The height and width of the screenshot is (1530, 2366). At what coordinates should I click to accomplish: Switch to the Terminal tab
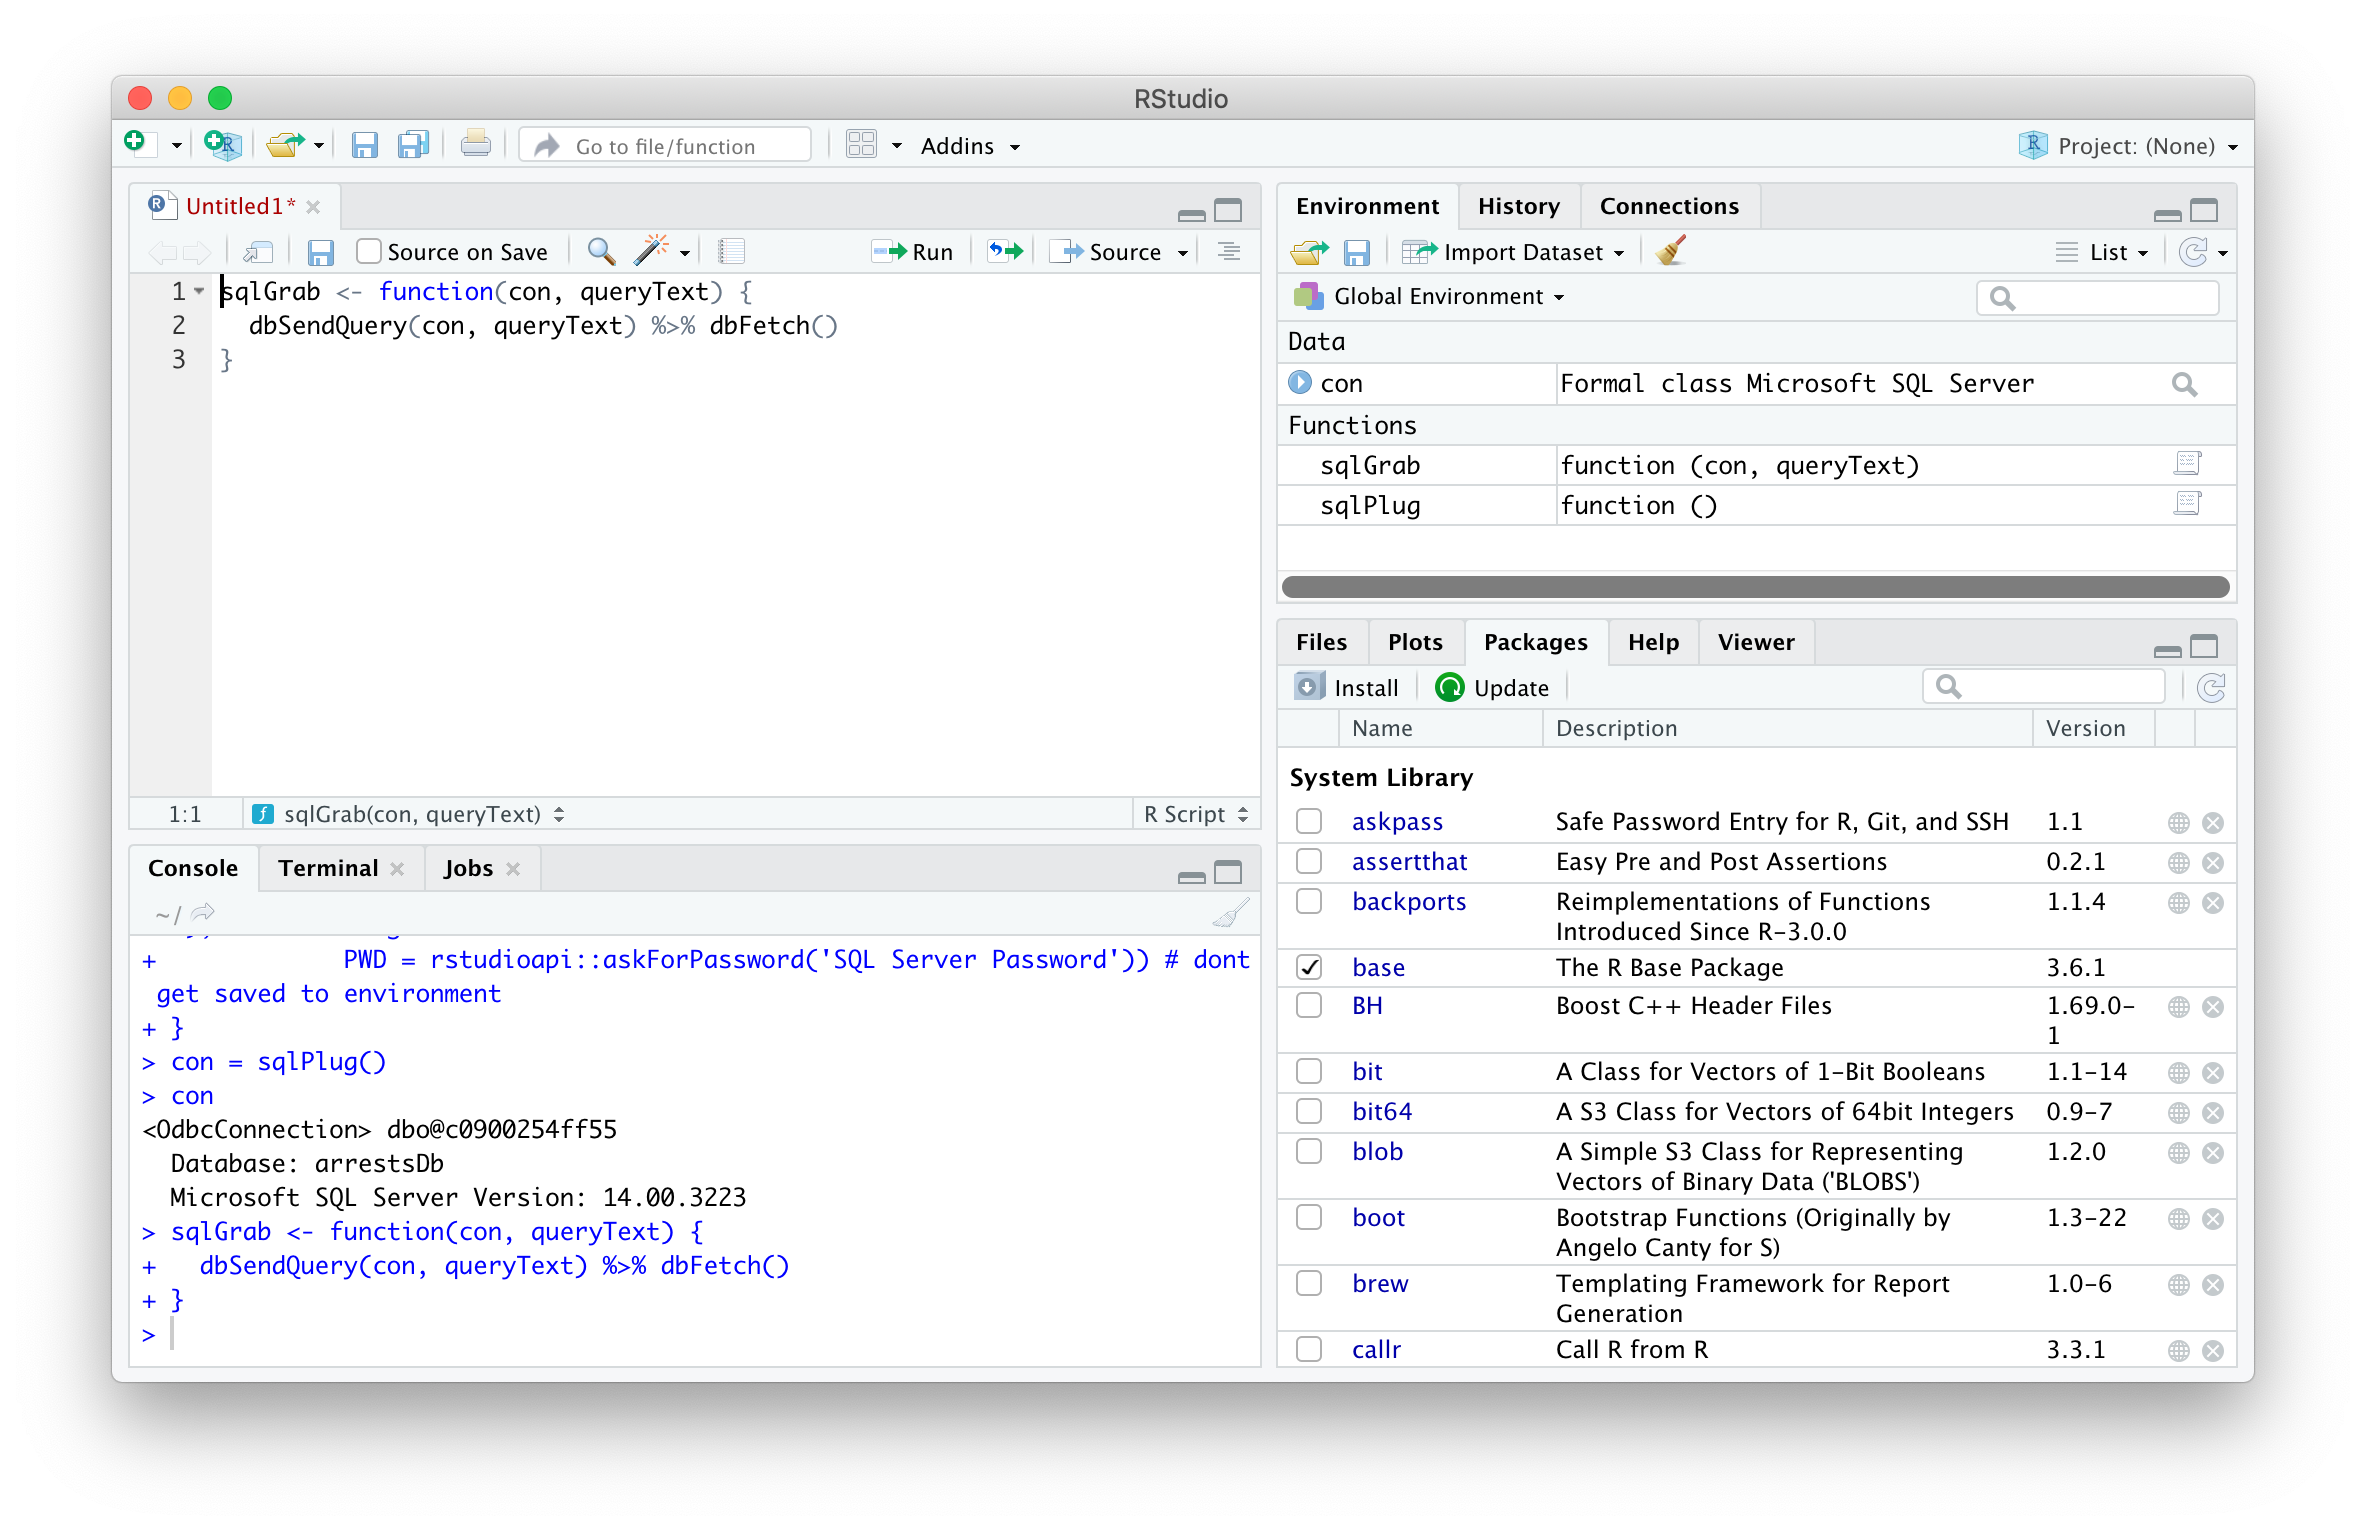[x=328, y=868]
